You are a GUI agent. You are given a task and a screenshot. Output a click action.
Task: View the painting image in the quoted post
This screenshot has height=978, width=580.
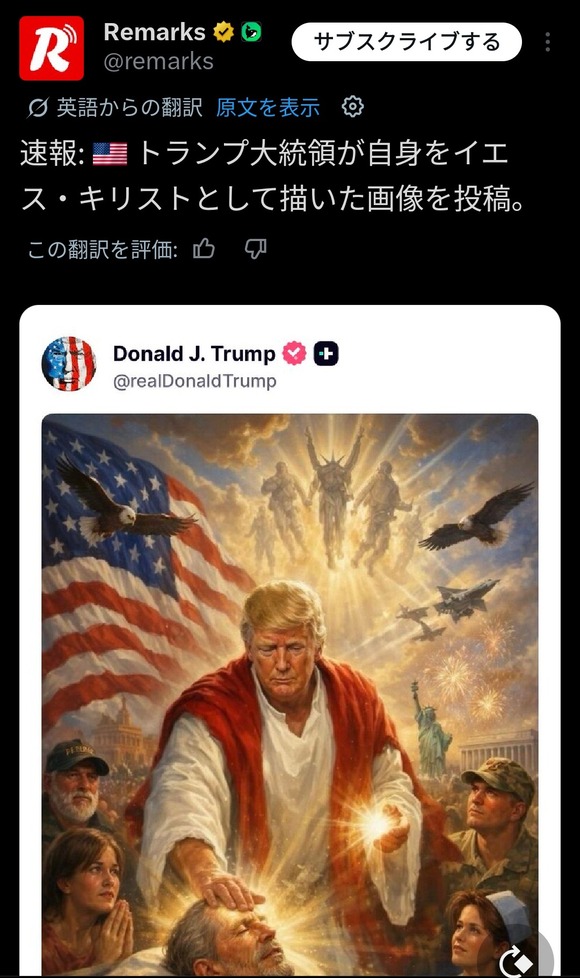point(290,694)
